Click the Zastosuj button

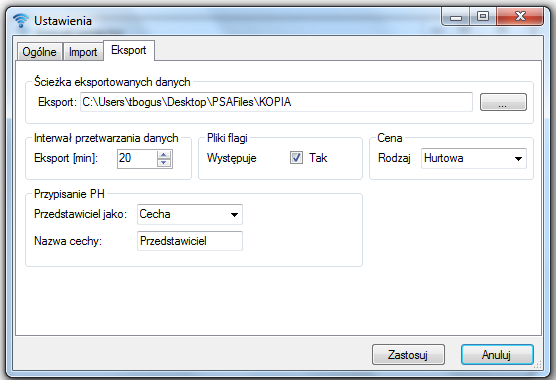(408, 354)
